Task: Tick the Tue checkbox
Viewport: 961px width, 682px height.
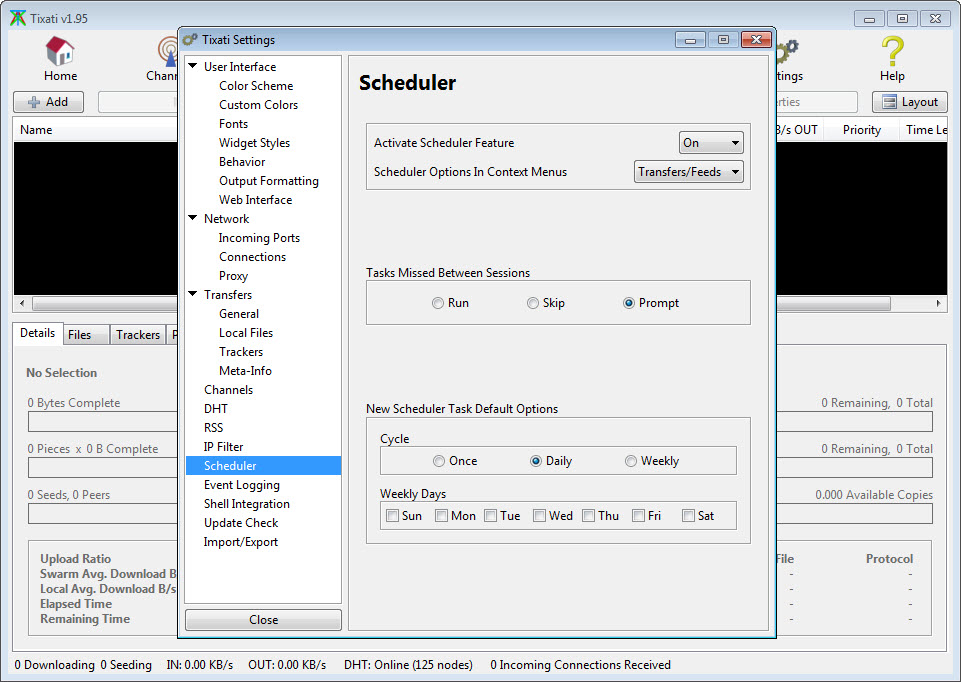Action: [490, 516]
